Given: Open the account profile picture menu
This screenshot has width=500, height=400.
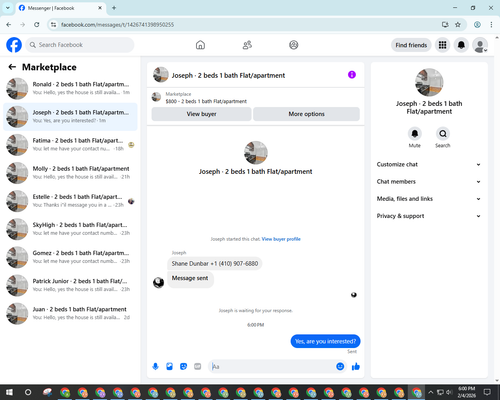Looking at the screenshot, I should pos(480,45).
